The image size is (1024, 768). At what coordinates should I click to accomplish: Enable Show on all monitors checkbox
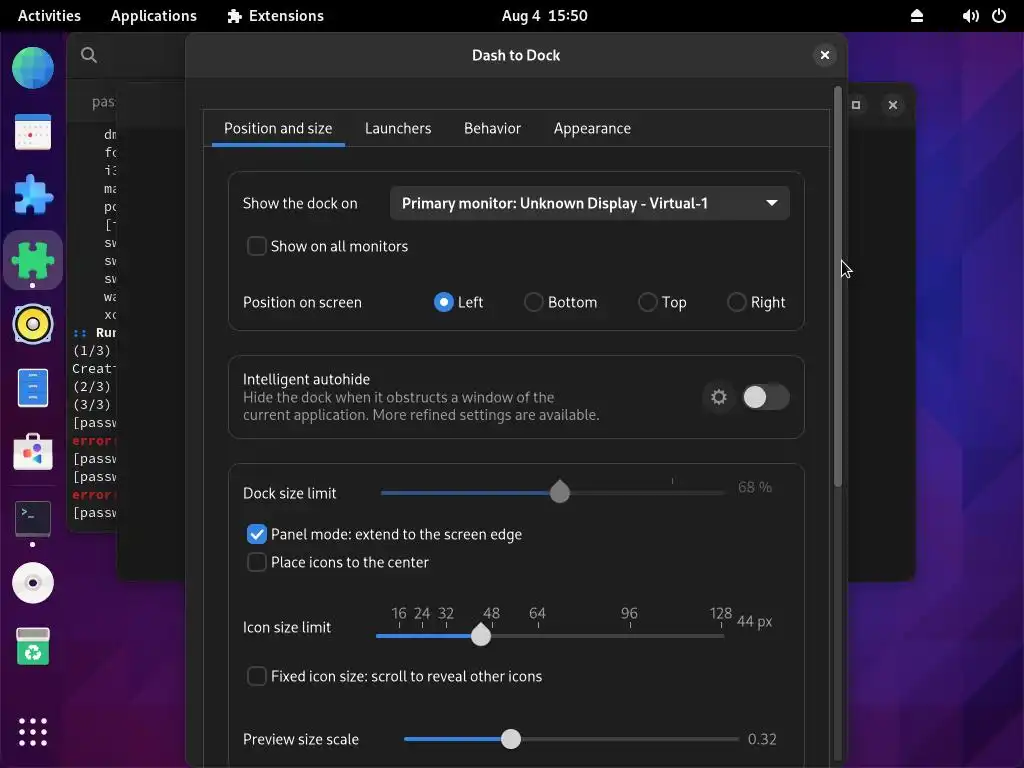pos(257,246)
